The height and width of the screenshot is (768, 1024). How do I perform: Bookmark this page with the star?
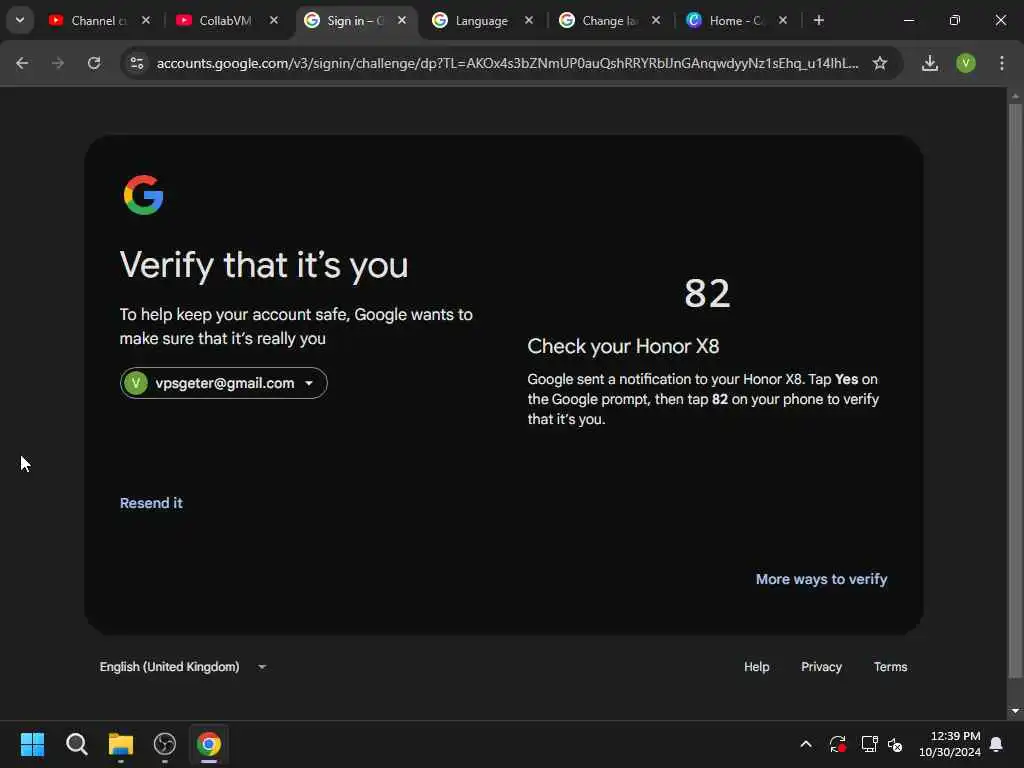[880, 63]
